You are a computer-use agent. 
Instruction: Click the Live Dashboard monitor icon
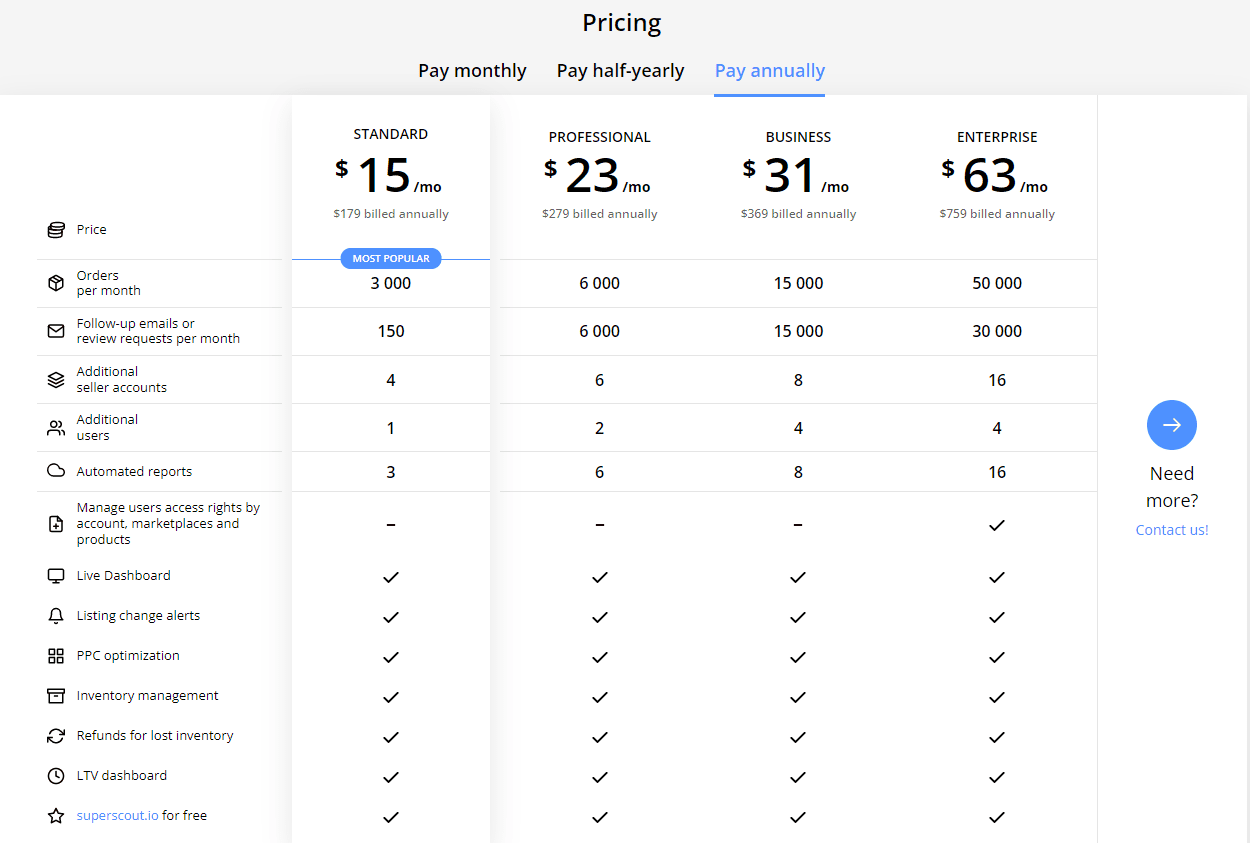pyautogui.click(x=56, y=576)
